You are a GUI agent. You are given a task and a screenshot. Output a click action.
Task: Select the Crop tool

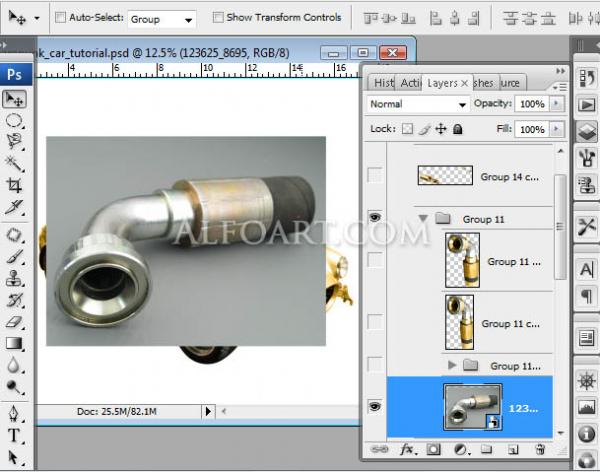(15, 186)
